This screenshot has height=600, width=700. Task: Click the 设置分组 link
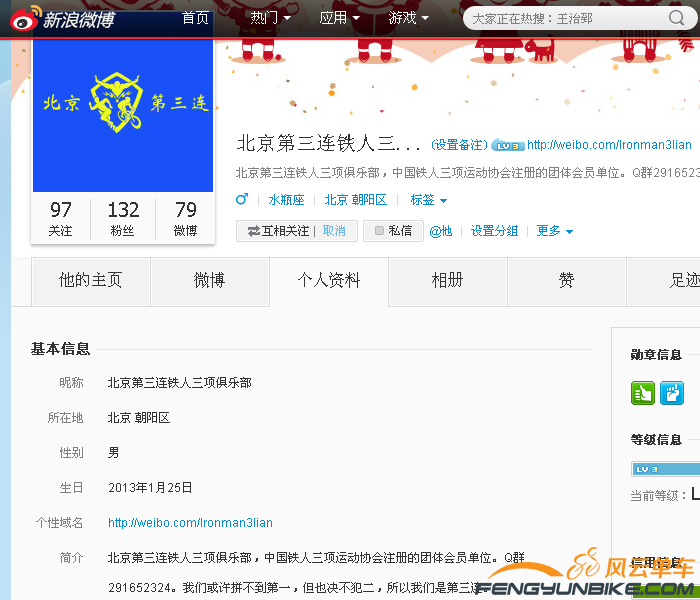pos(494,231)
